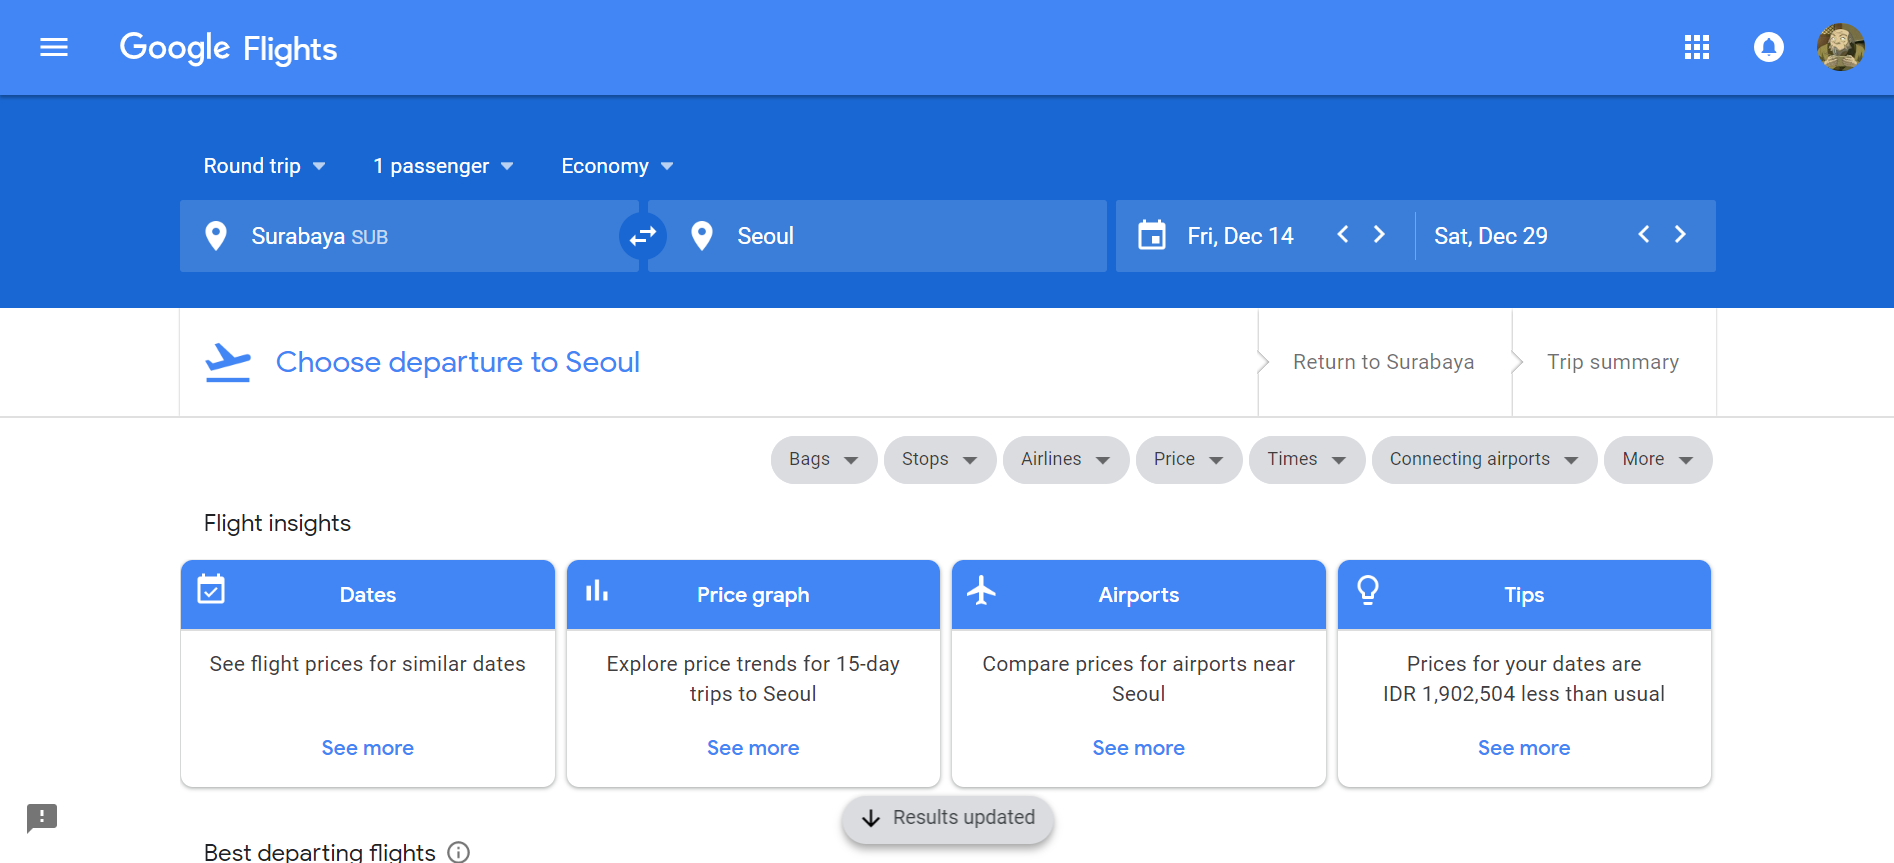Click the calendar icon beside departure date
Image resolution: width=1894 pixels, height=863 pixels.
coord(1152,236)
